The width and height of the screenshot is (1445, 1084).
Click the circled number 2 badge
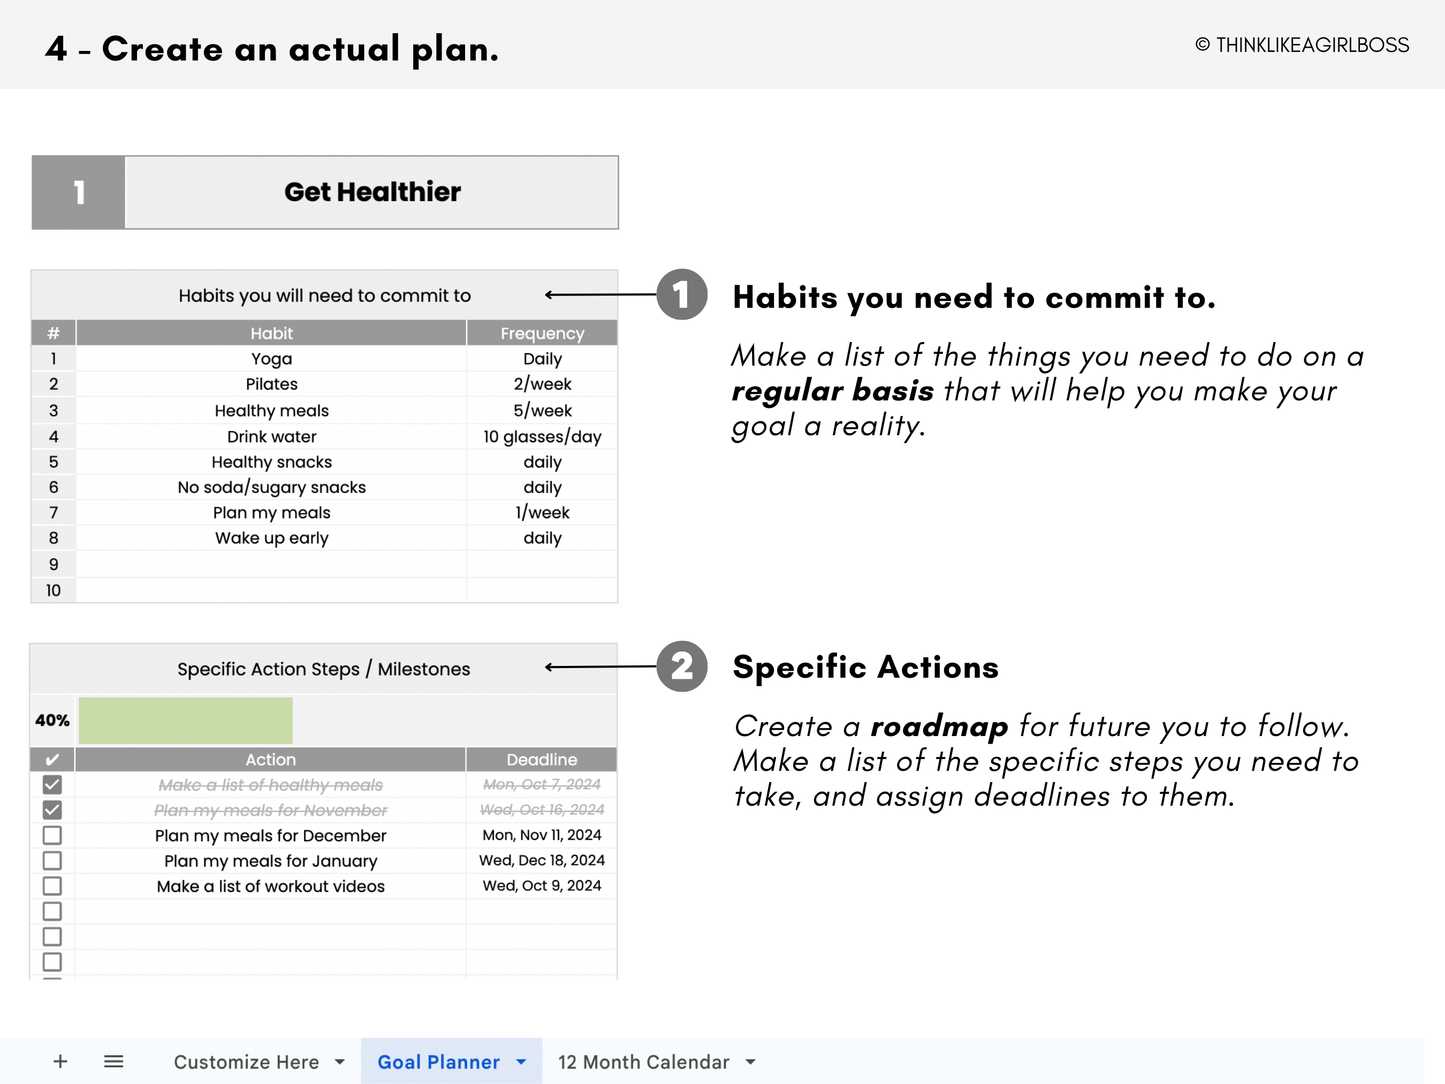(x=681, y=667)
